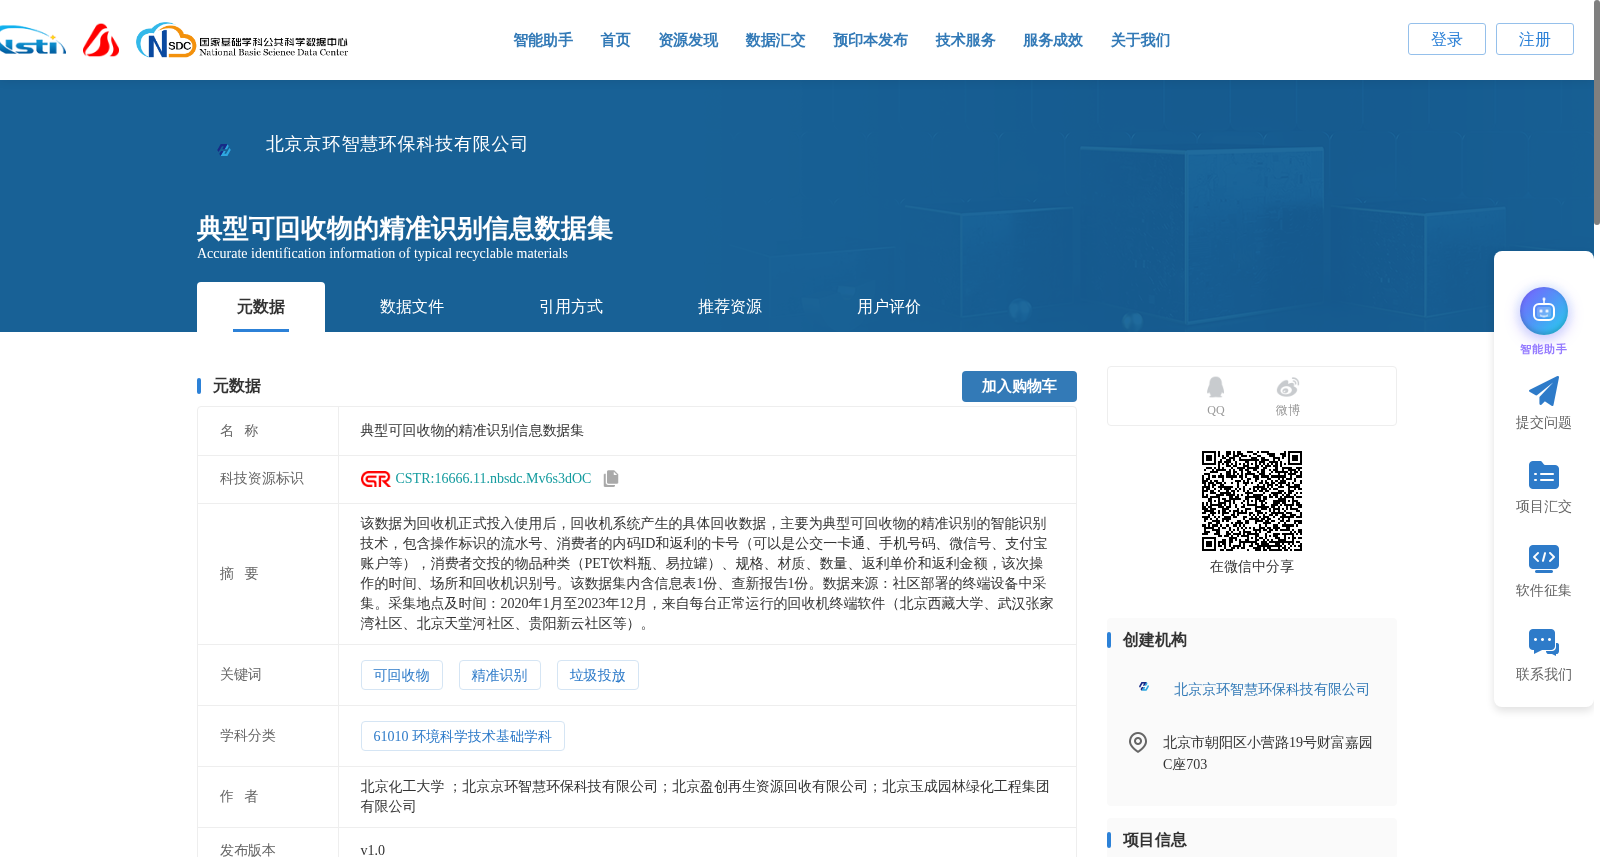Open the contact us chat icon
Viewport: 1600px width, 857px height.
click(x=1543, y=642)
